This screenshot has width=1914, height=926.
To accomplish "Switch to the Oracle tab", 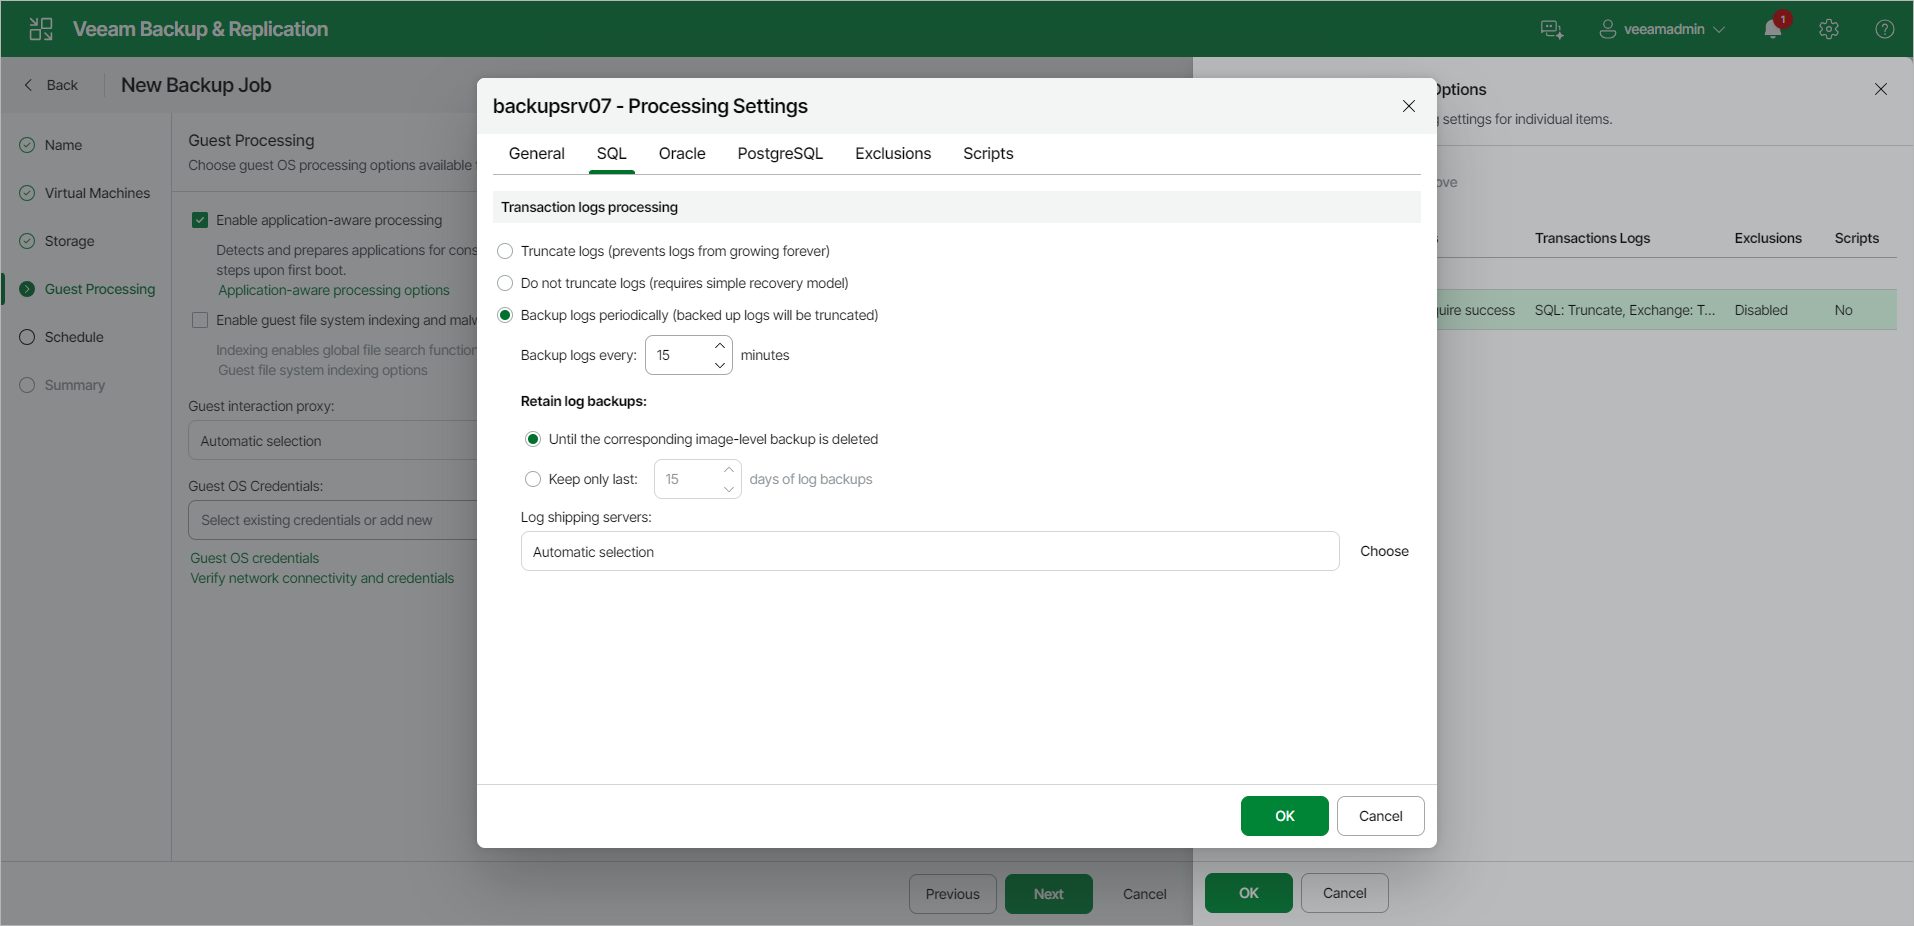I will coord(682,153).
